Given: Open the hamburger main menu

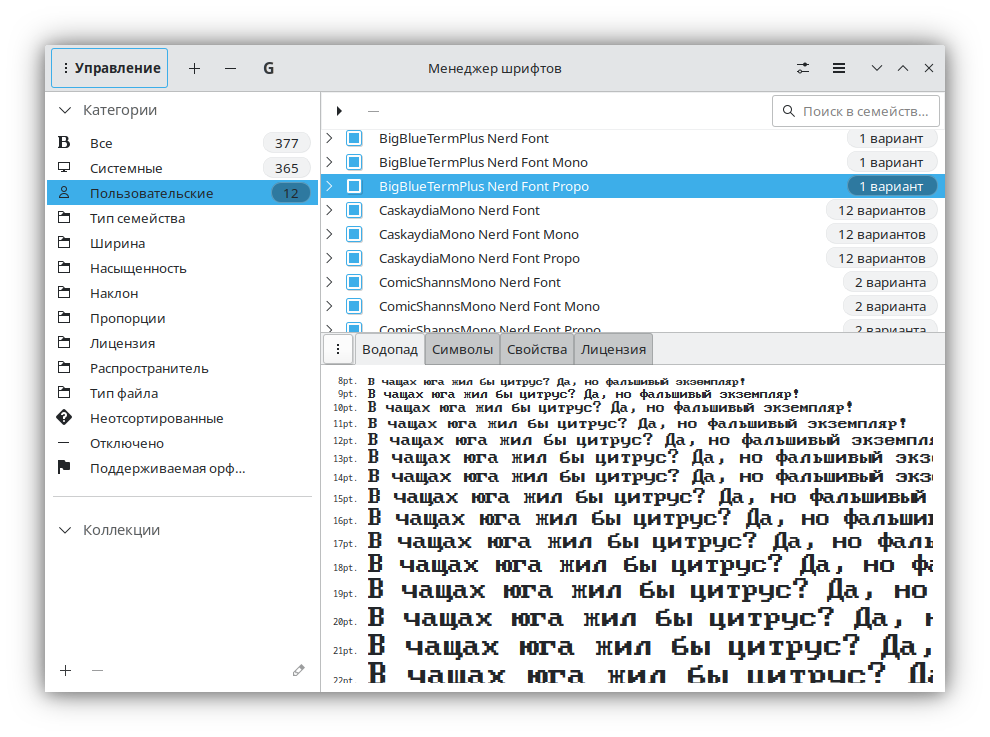Looking at the screenshot, I should (x=838, y=68).
